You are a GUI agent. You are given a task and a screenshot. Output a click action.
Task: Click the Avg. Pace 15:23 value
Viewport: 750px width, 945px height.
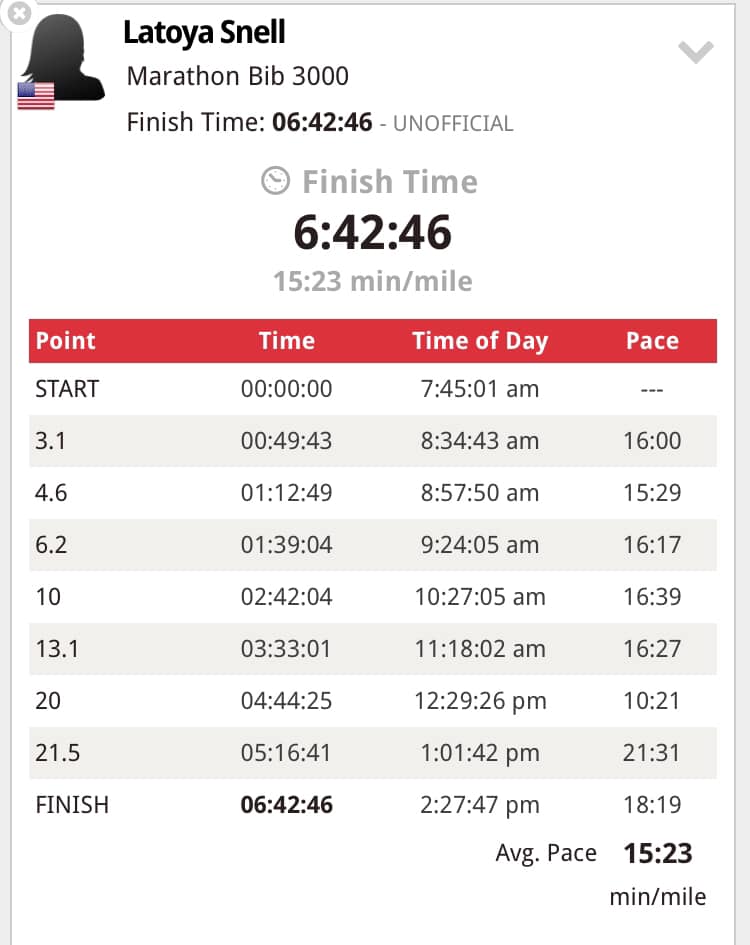point(658,853)
